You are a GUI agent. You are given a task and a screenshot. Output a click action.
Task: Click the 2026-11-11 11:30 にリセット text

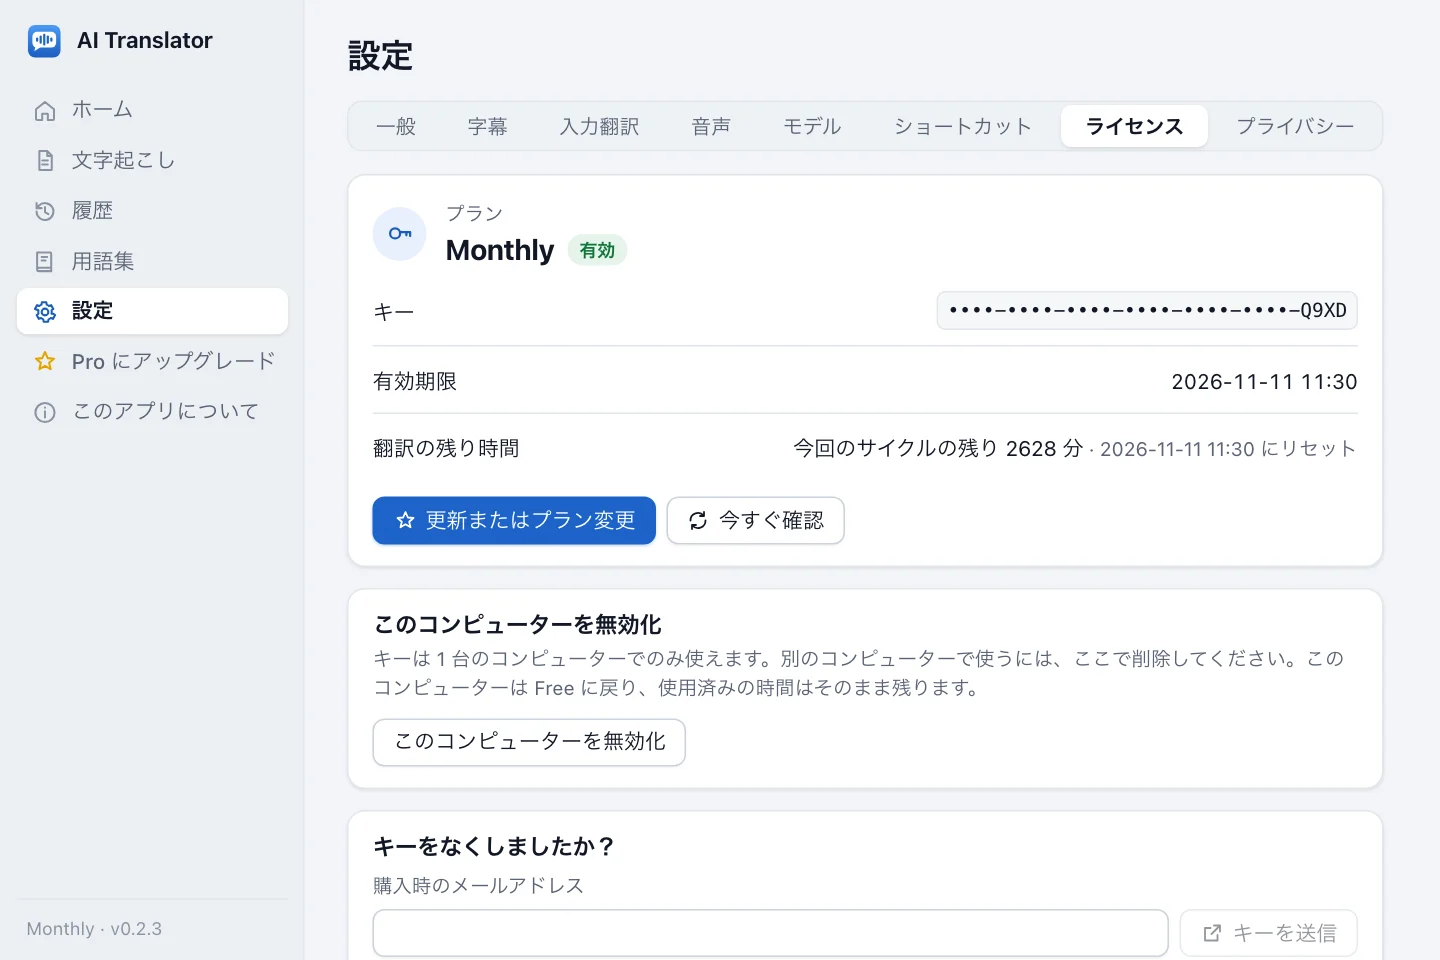(1228, 449)
